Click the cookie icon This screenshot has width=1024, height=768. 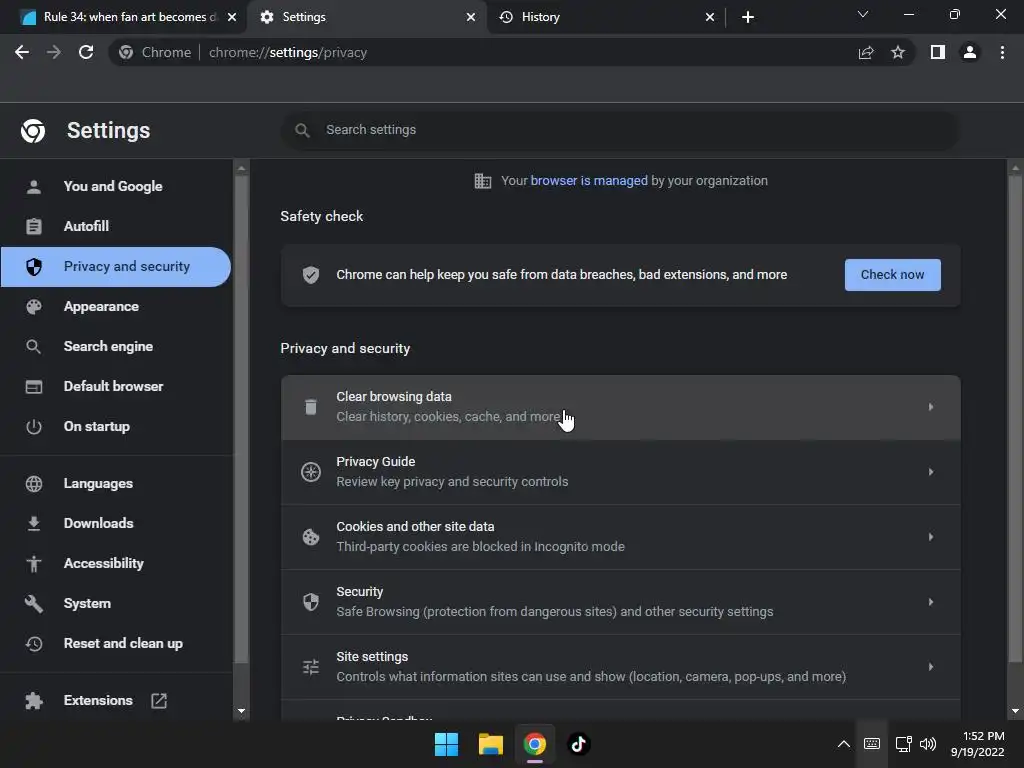click(x=311, y=537)
